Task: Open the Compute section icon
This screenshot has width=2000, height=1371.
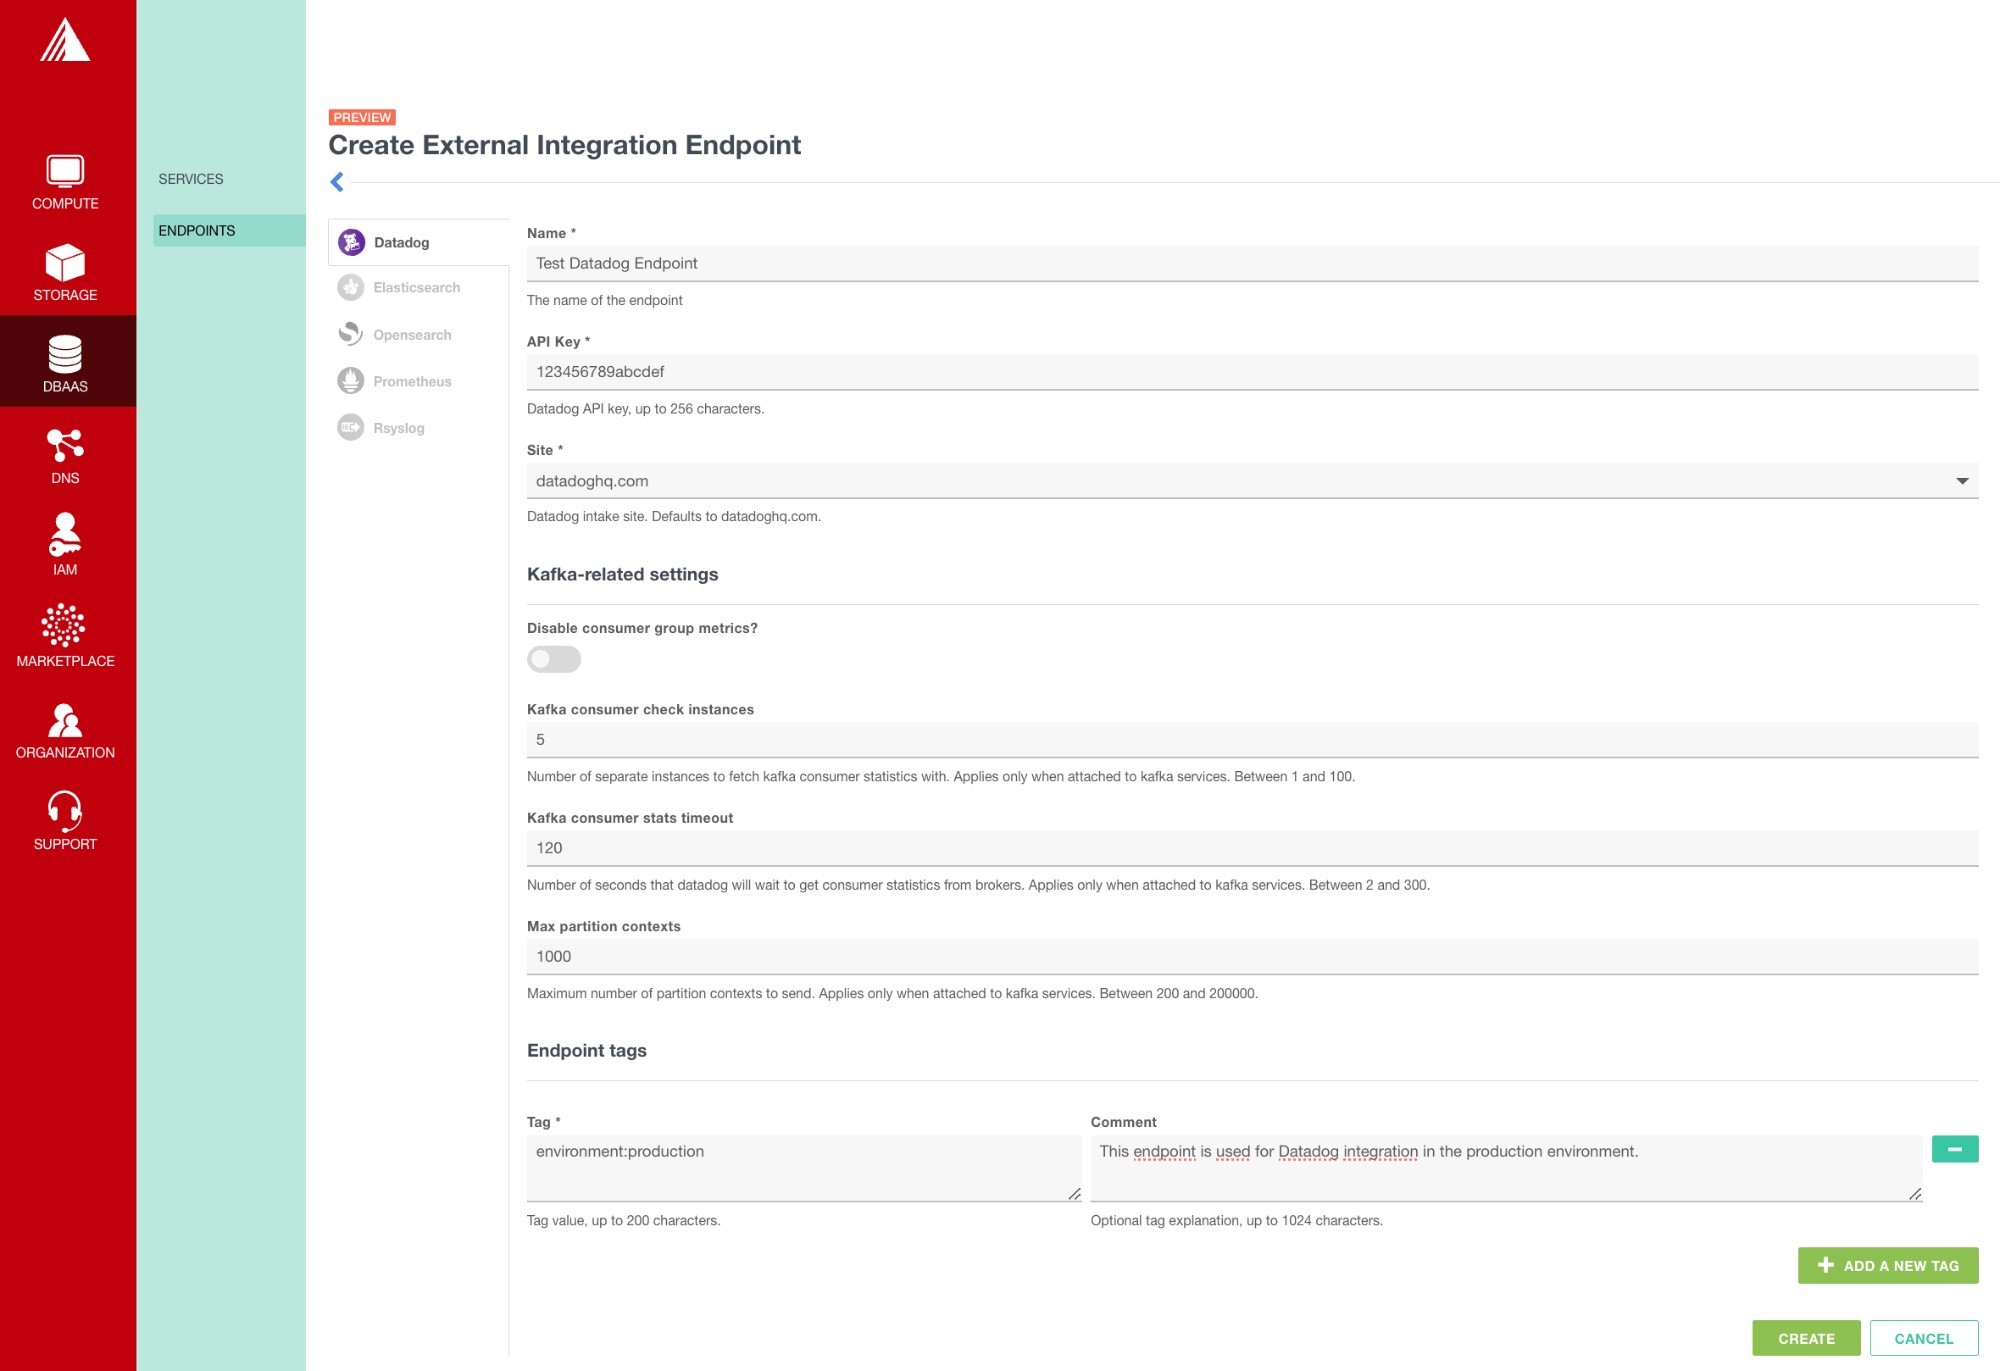Action: 65,172
